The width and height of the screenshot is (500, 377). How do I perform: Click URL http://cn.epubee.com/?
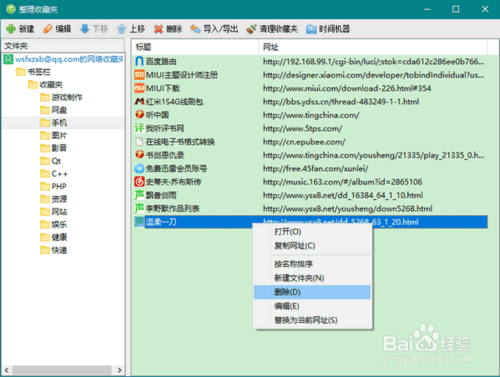point(304,142)
